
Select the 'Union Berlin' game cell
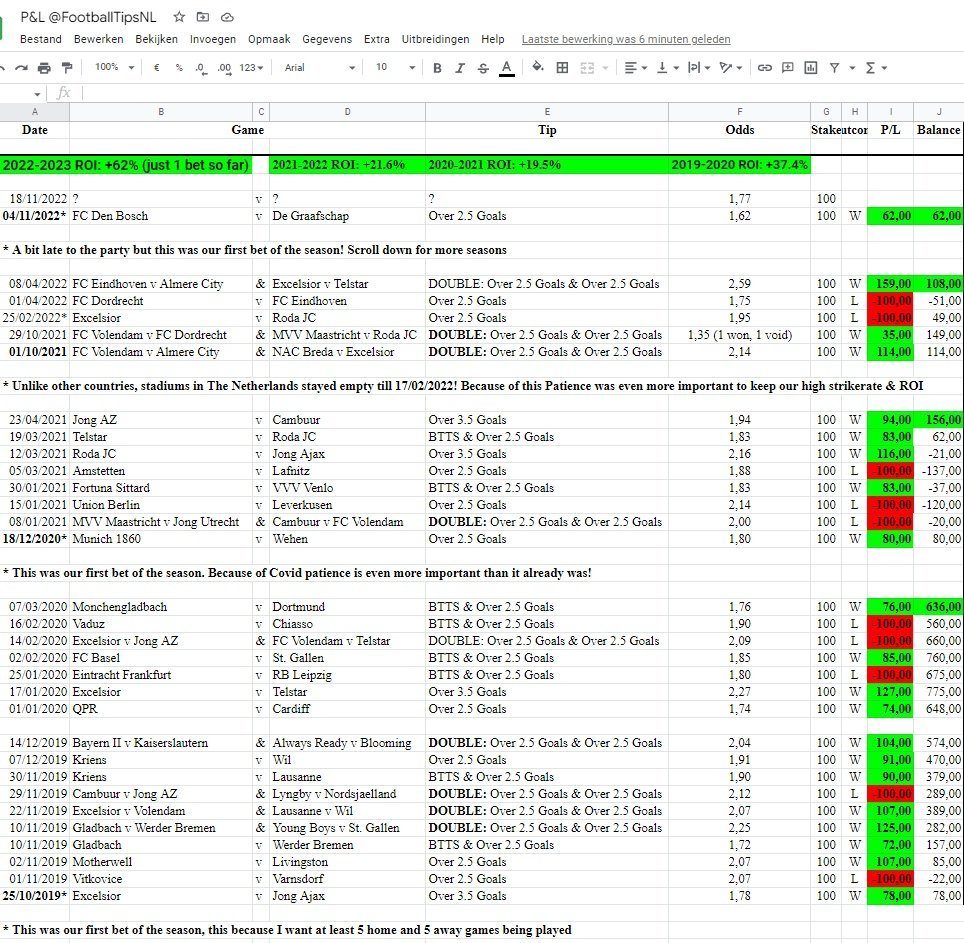click(161, 505)
